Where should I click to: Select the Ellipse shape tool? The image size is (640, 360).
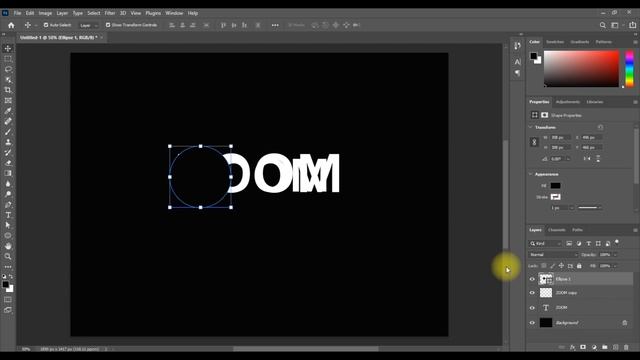8,236
